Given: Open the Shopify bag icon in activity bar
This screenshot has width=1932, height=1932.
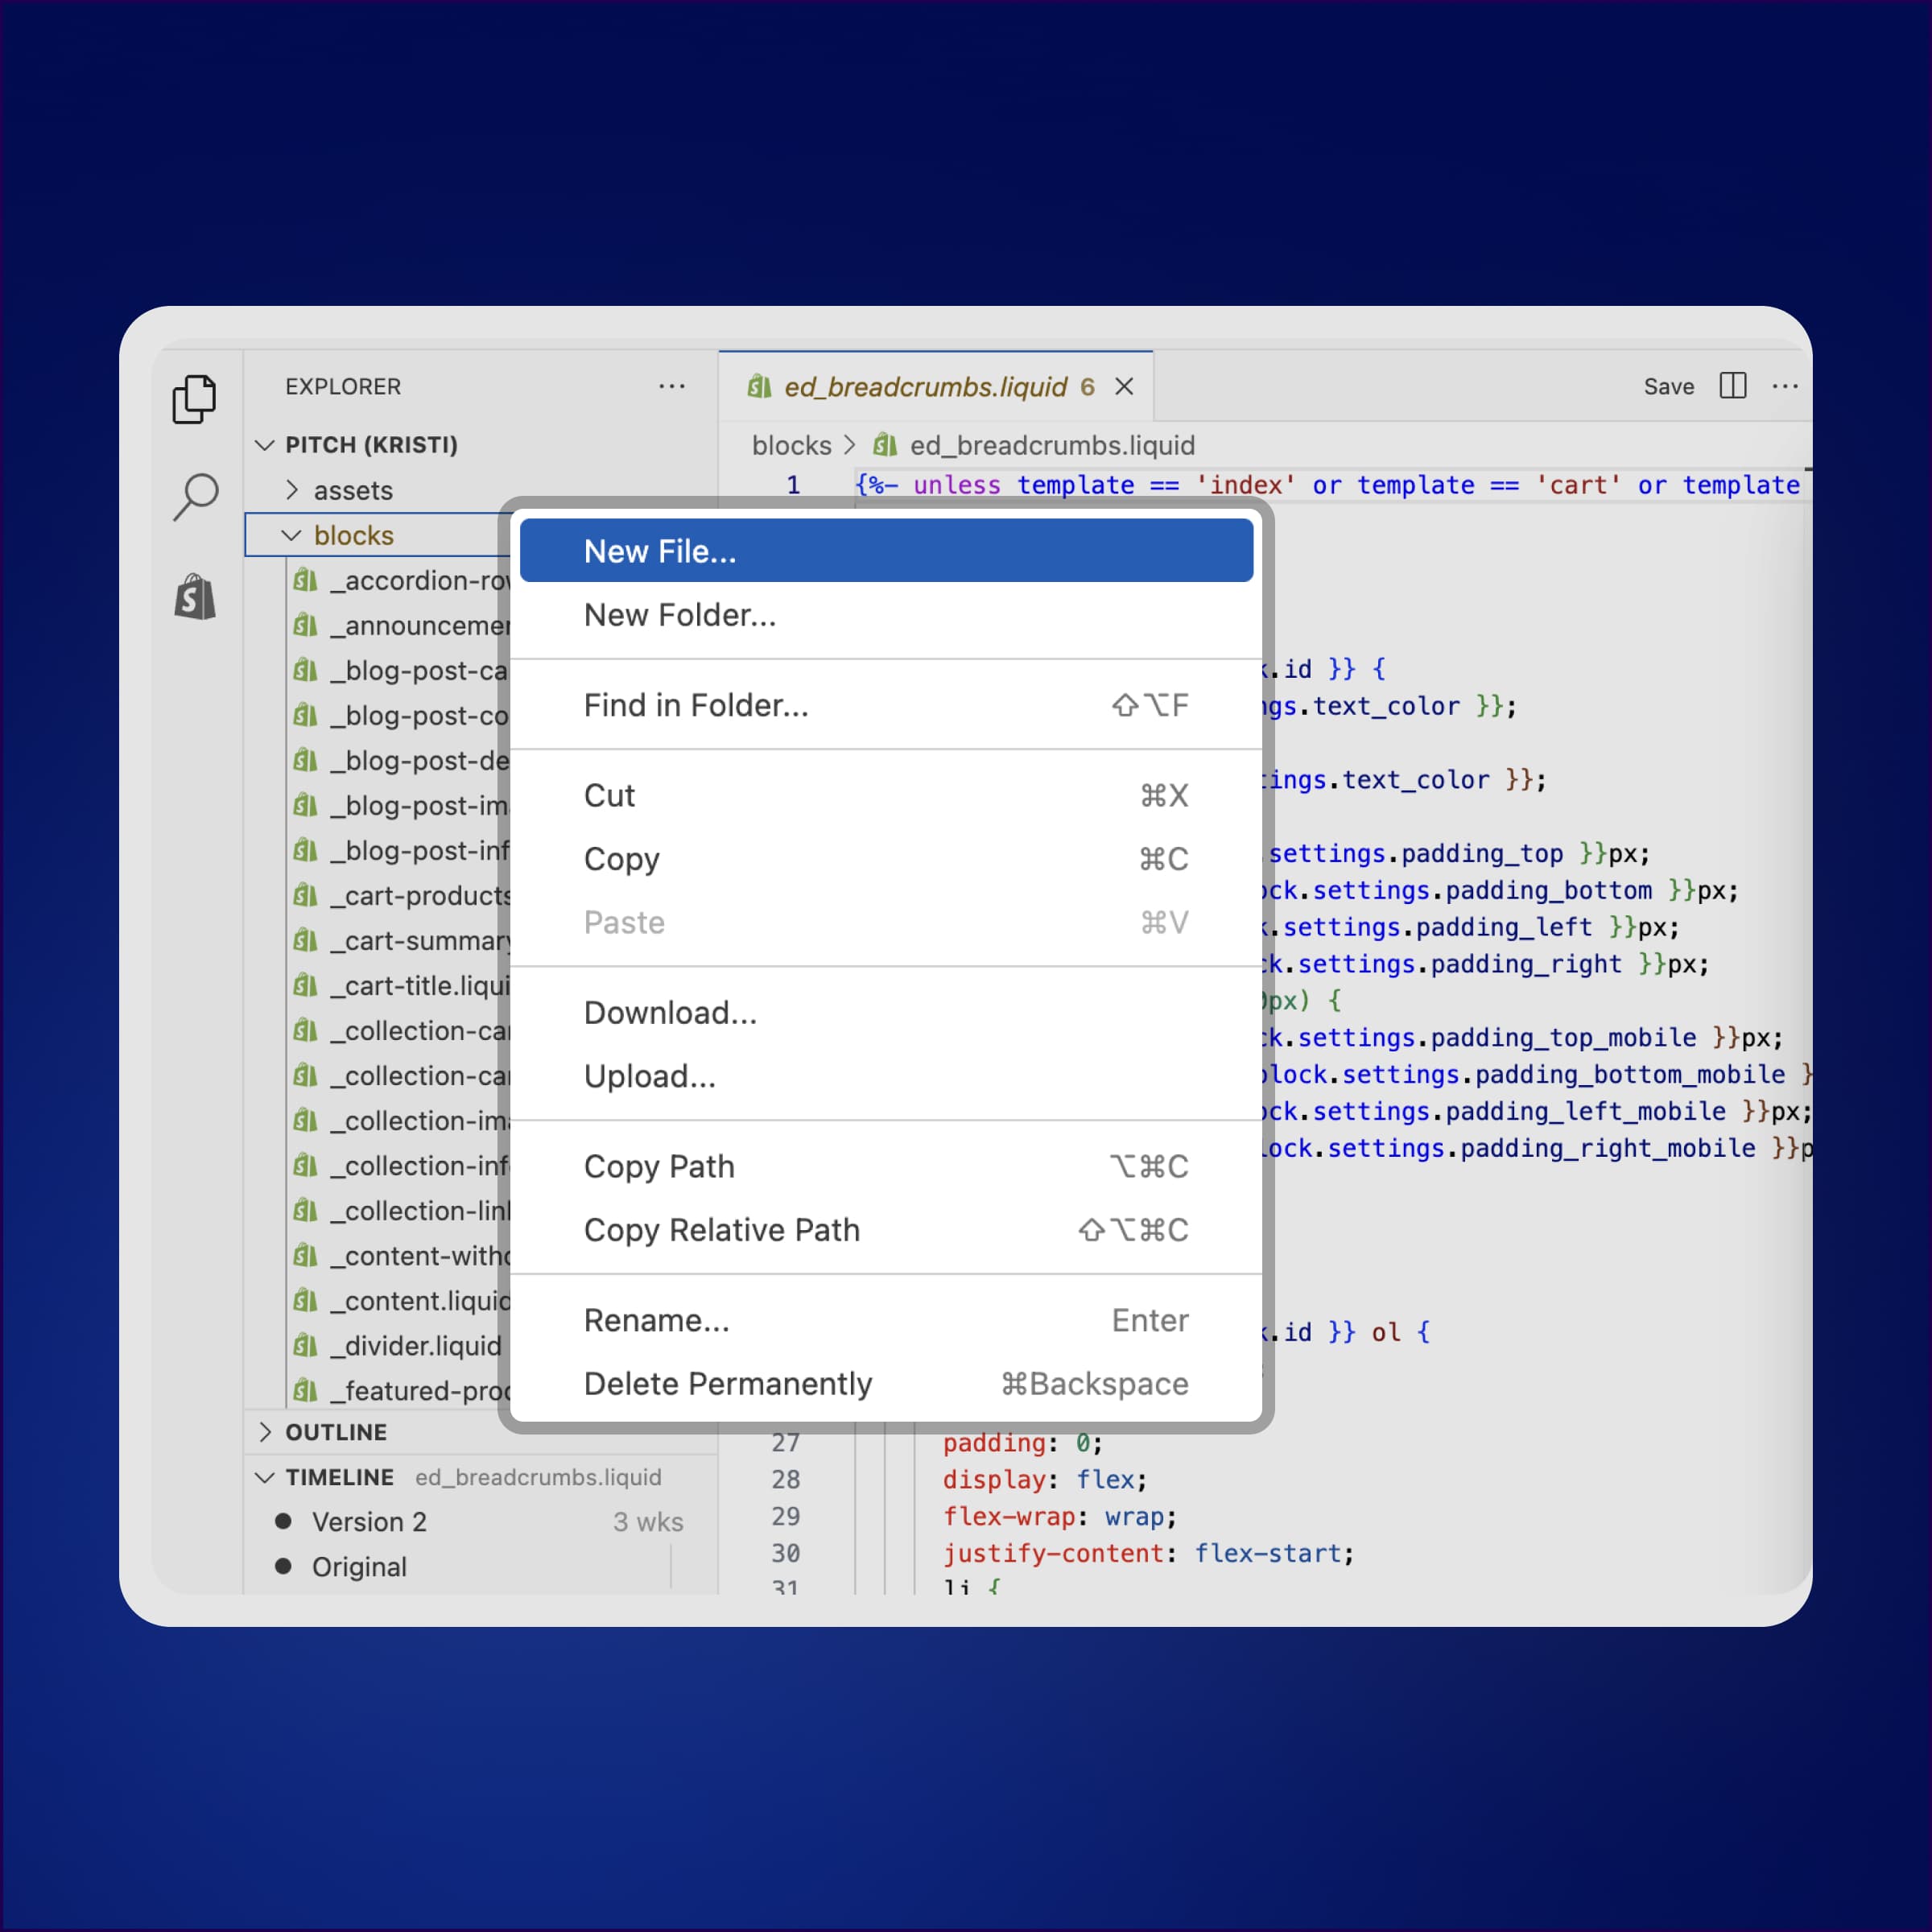Looking at the screenshot, I should coord(194,597).
